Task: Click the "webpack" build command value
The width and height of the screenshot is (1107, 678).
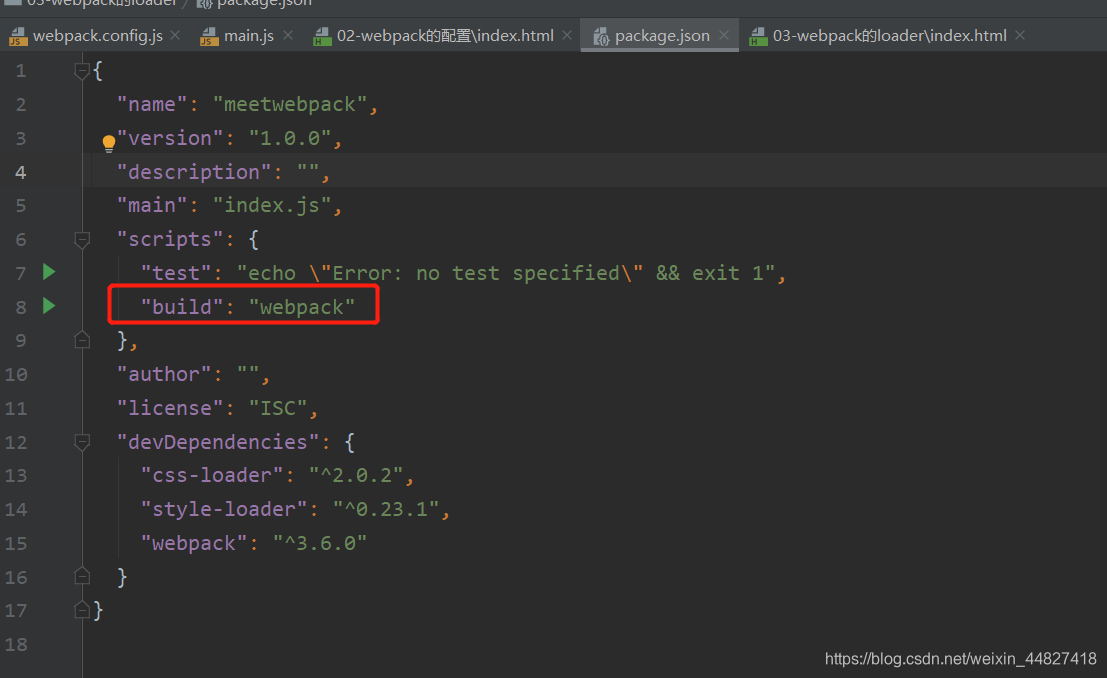Action: pos(301,307)
